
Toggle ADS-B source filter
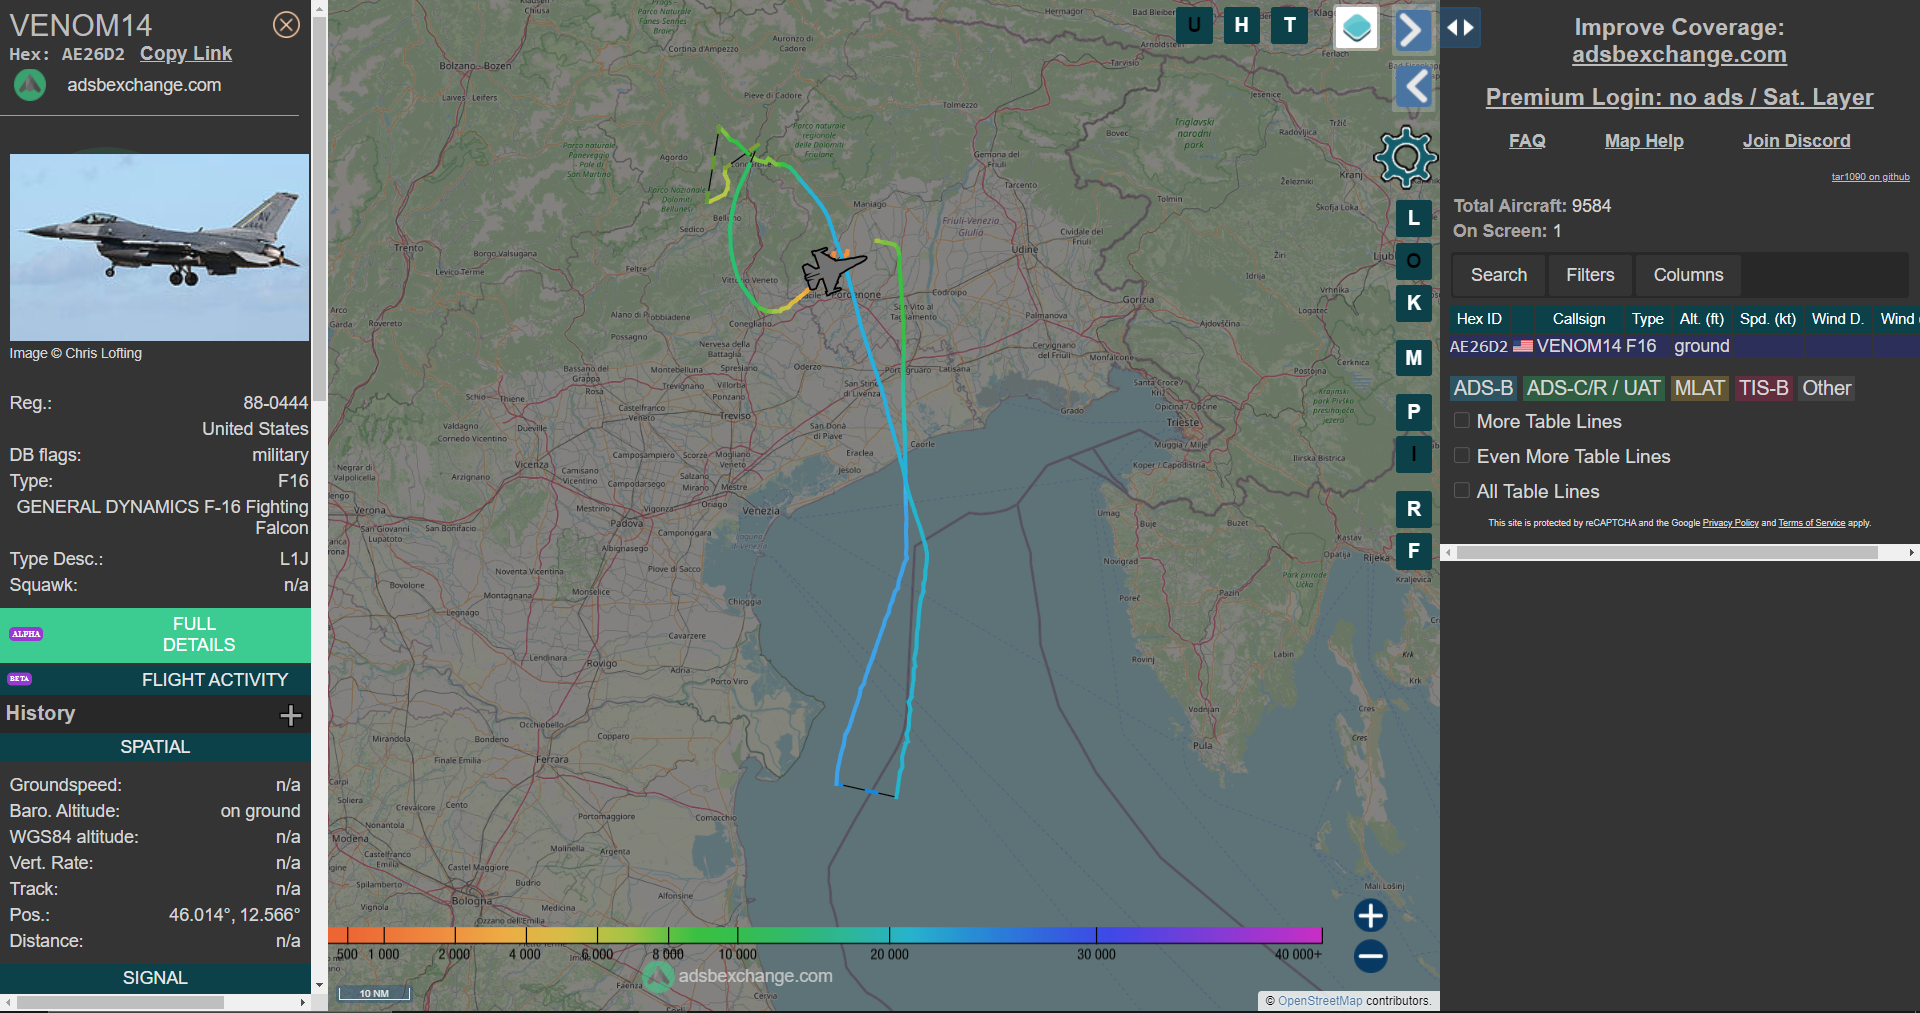1483,388
